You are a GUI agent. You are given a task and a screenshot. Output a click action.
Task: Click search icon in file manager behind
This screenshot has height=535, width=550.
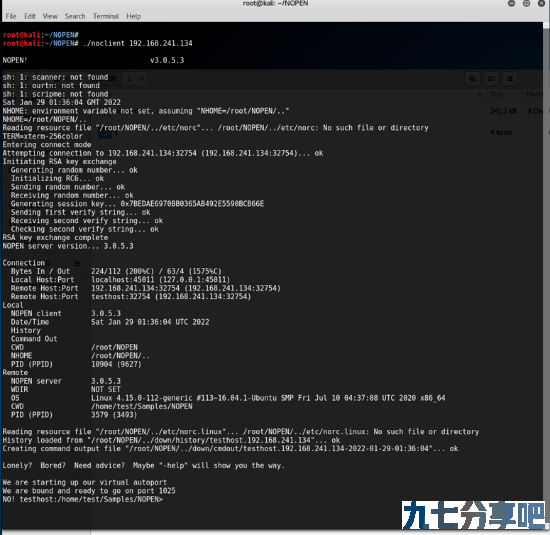pos(472,79)
